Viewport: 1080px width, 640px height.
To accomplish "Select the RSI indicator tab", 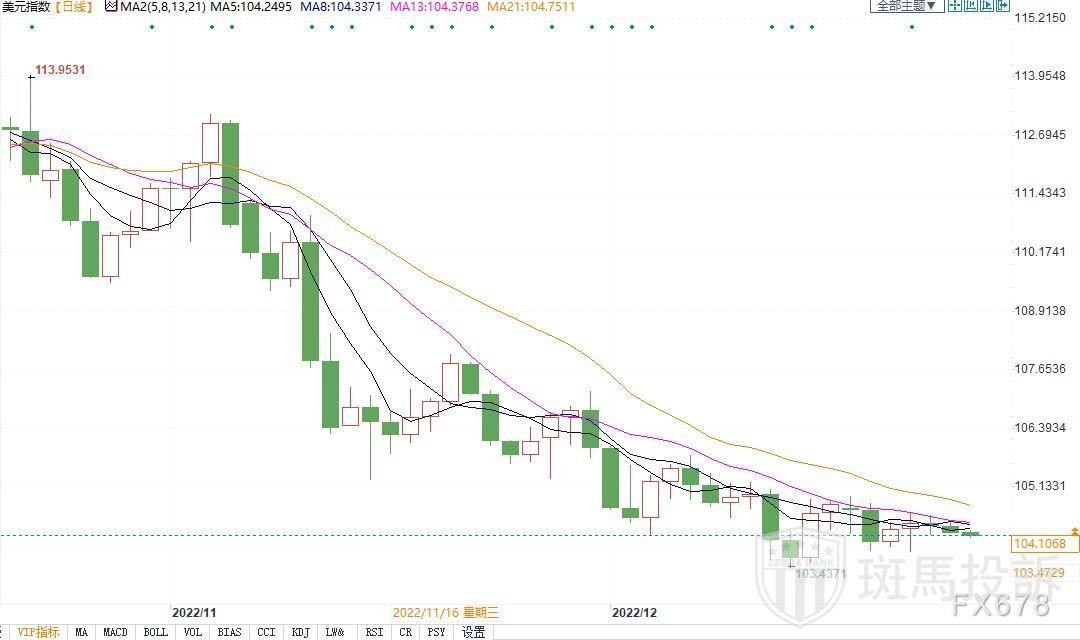I will (374, 632).
